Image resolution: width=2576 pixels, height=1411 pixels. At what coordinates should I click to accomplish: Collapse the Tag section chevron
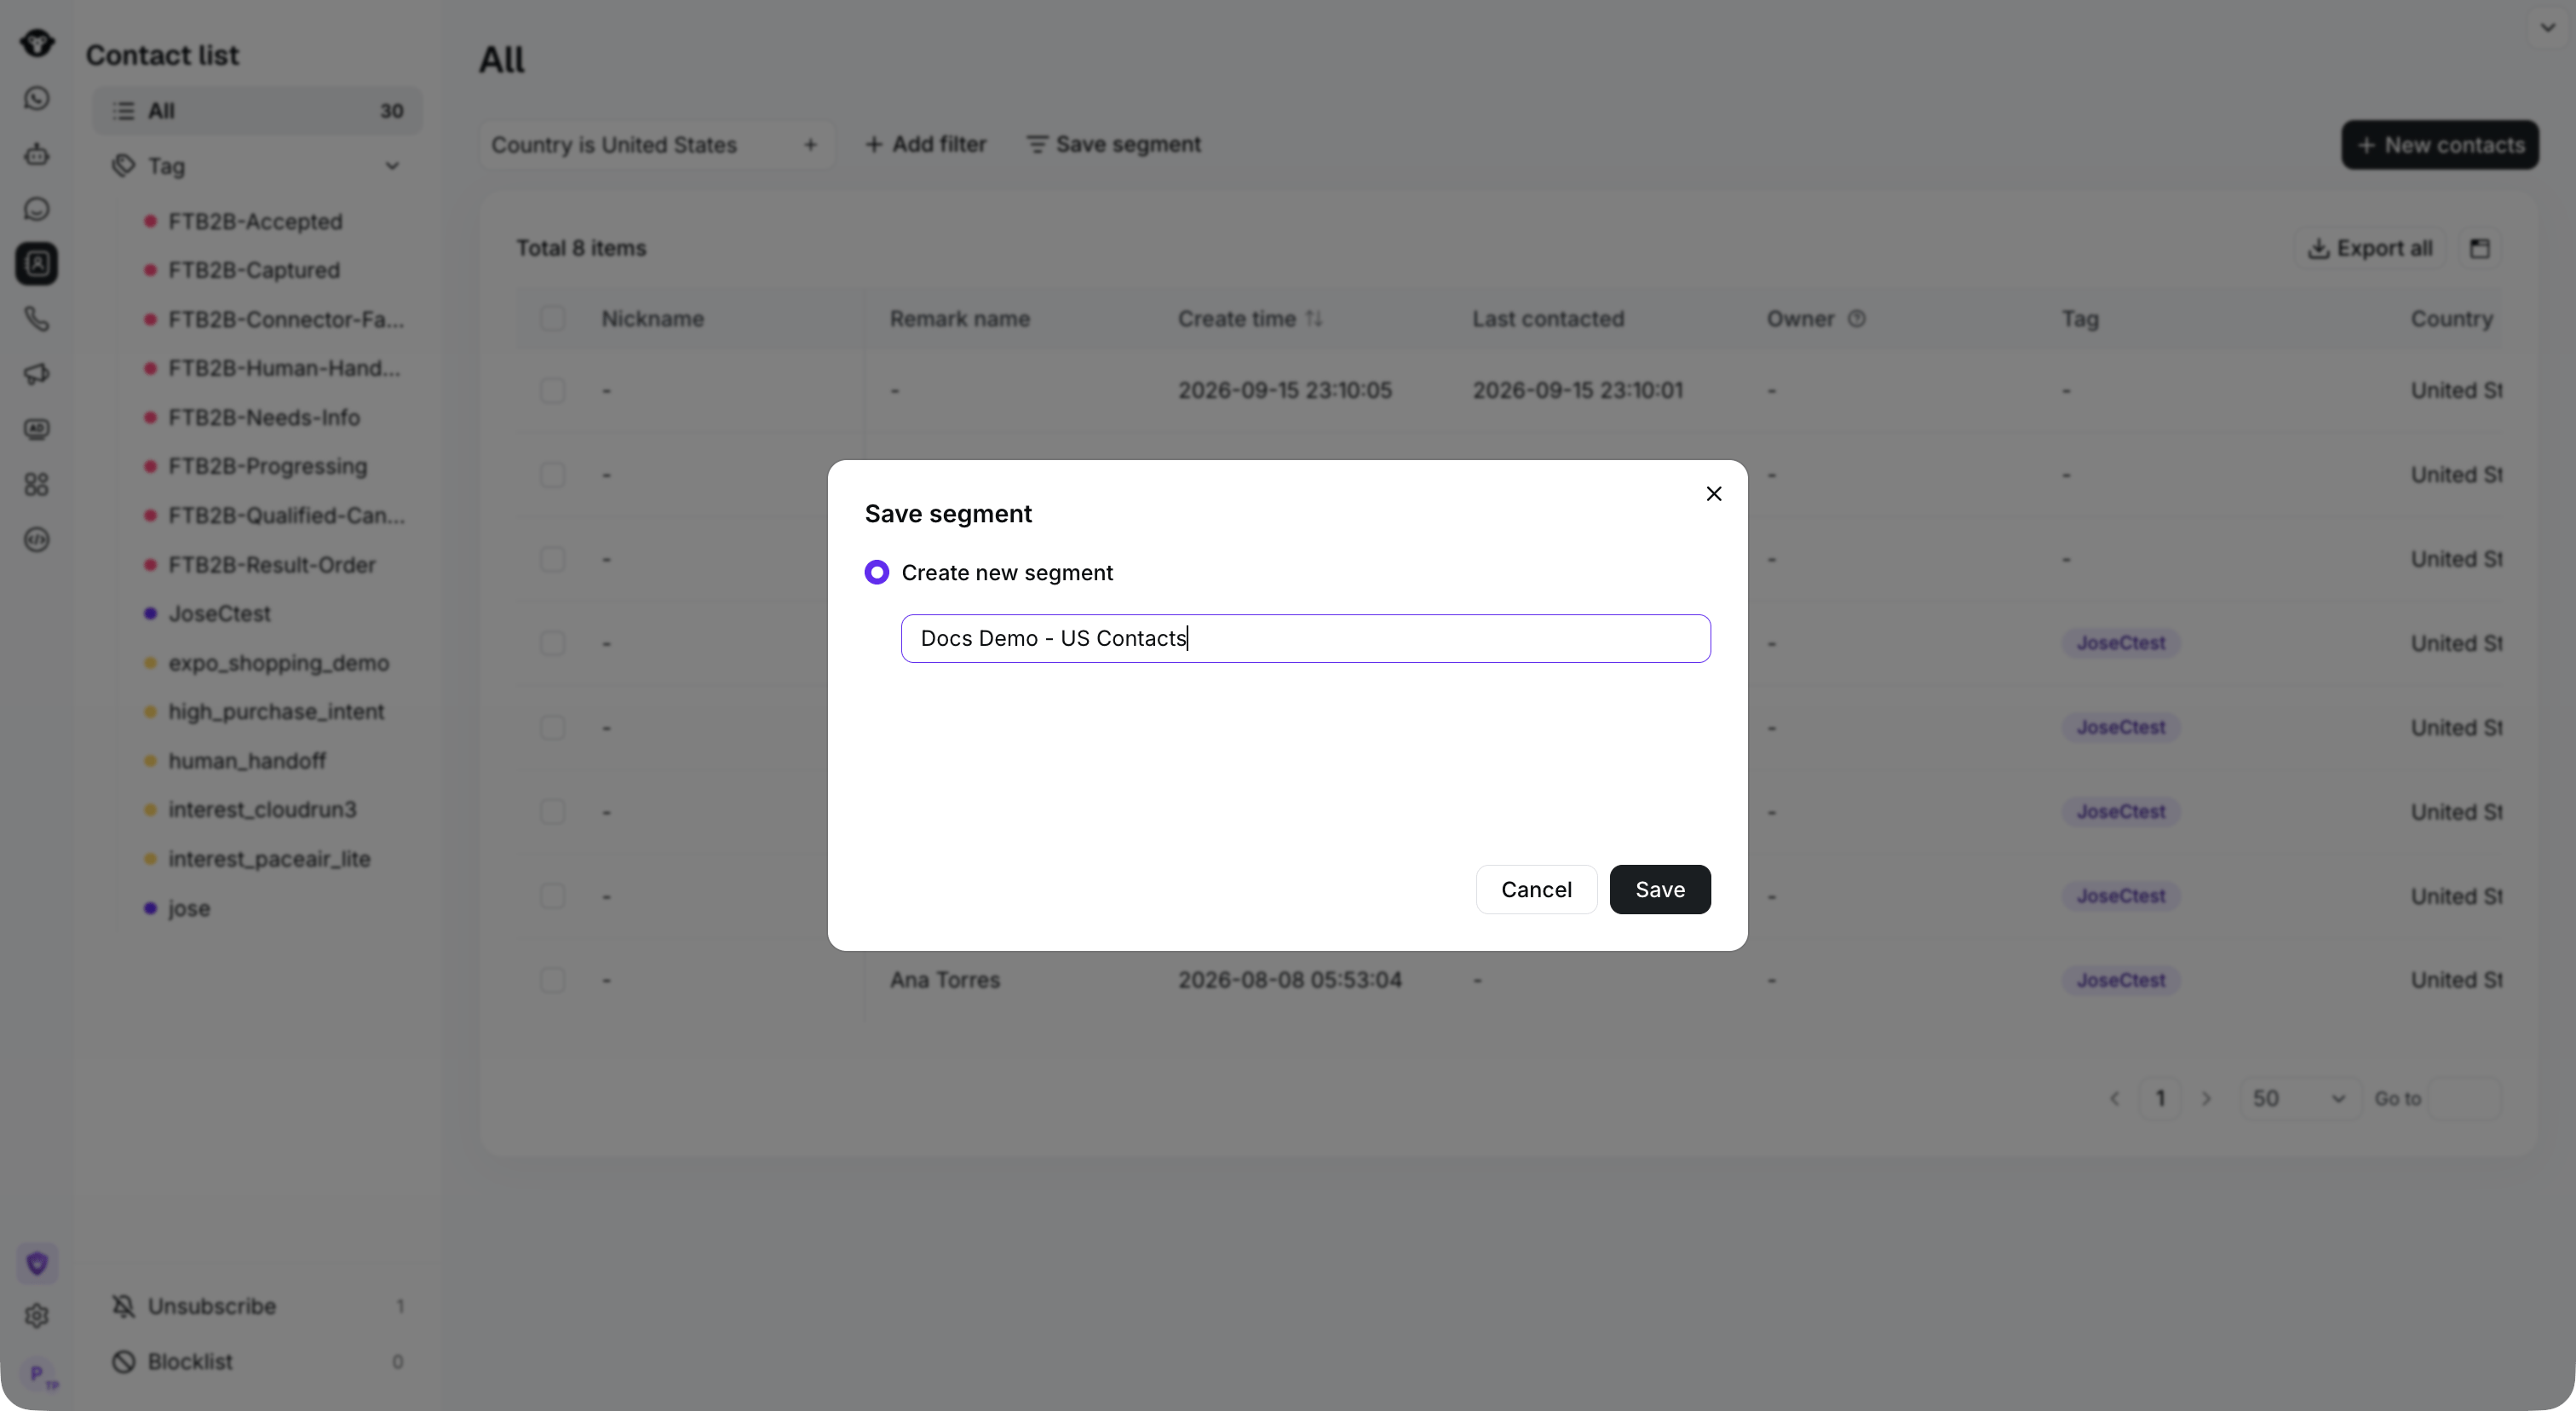[x=392, y=166]
